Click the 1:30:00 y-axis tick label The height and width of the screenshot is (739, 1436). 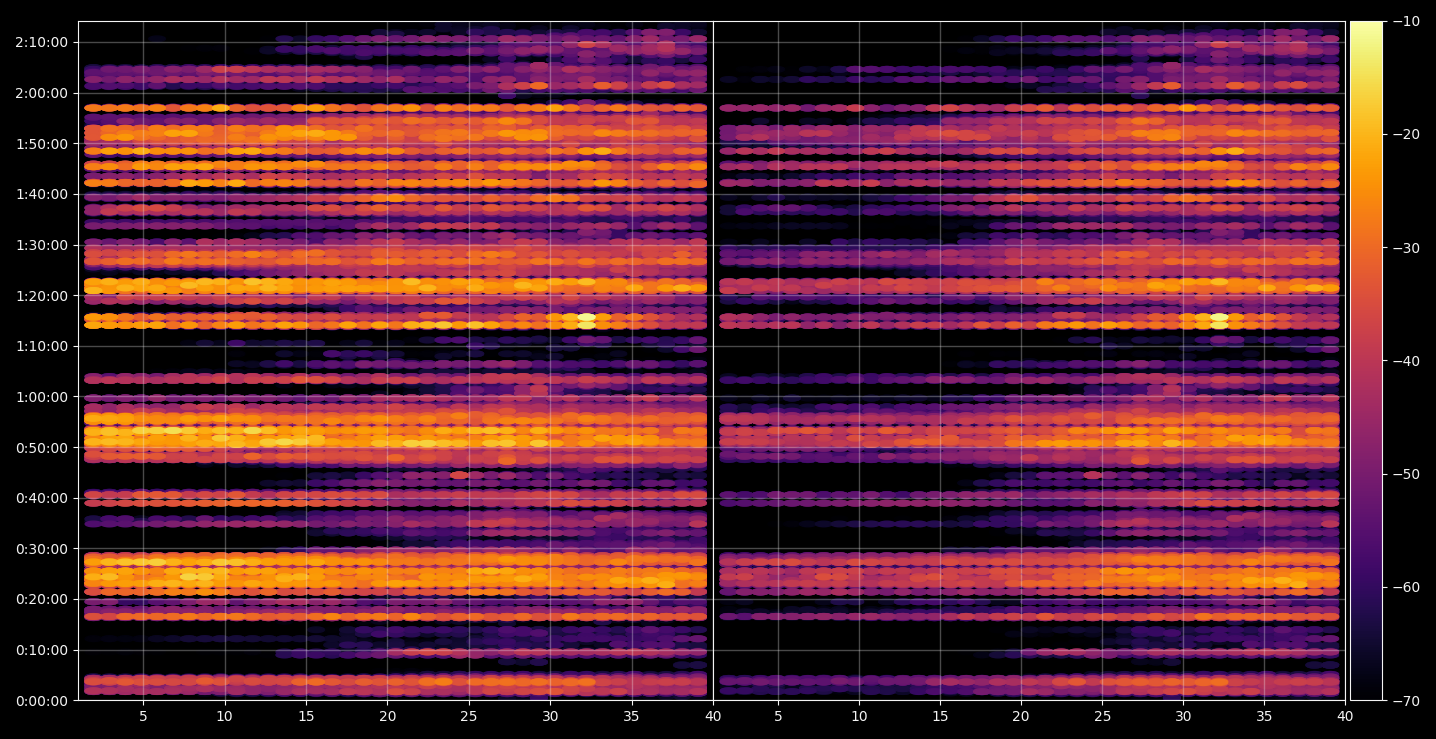pyautogui.click(x=42, y=245)
